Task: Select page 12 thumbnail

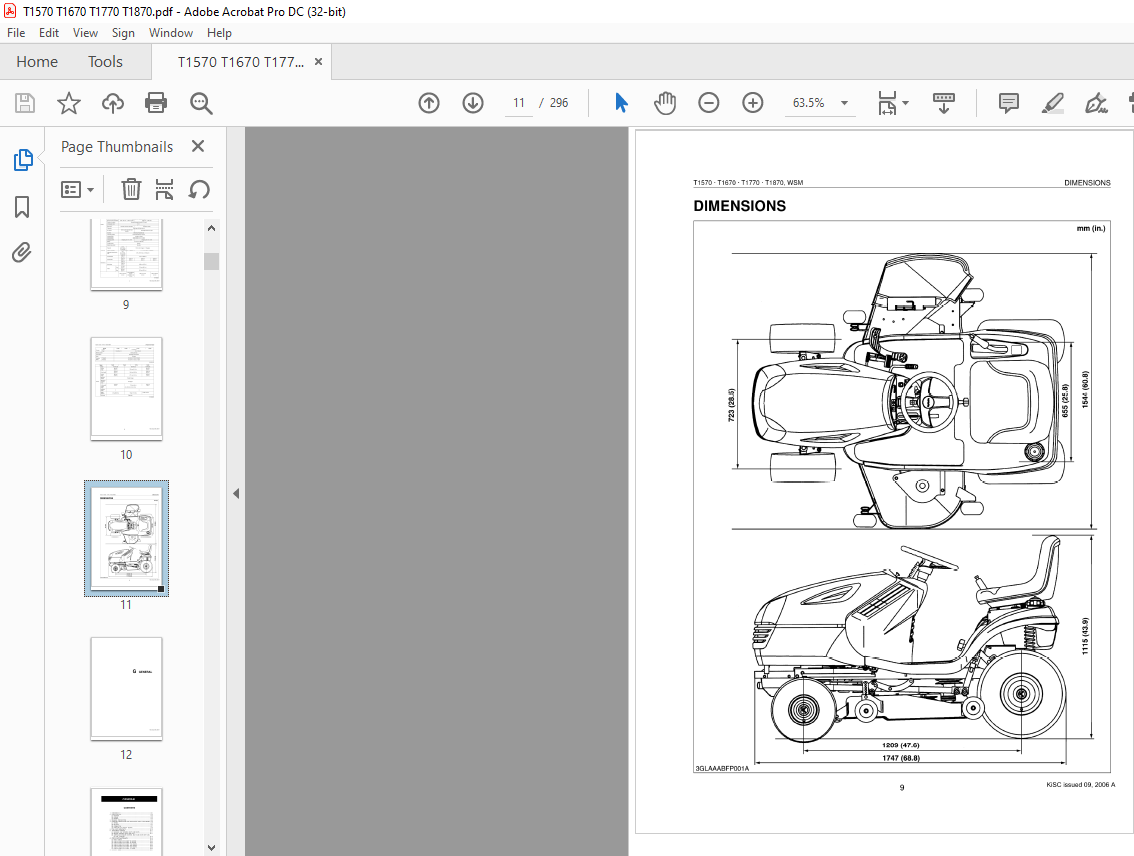Action: pyautogui.click(x=127, y=688)
